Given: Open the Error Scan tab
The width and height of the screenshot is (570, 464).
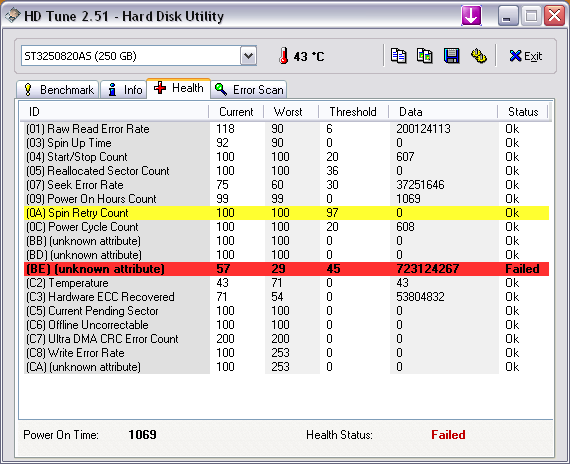Looking at the screenshot, I should 249,89.
